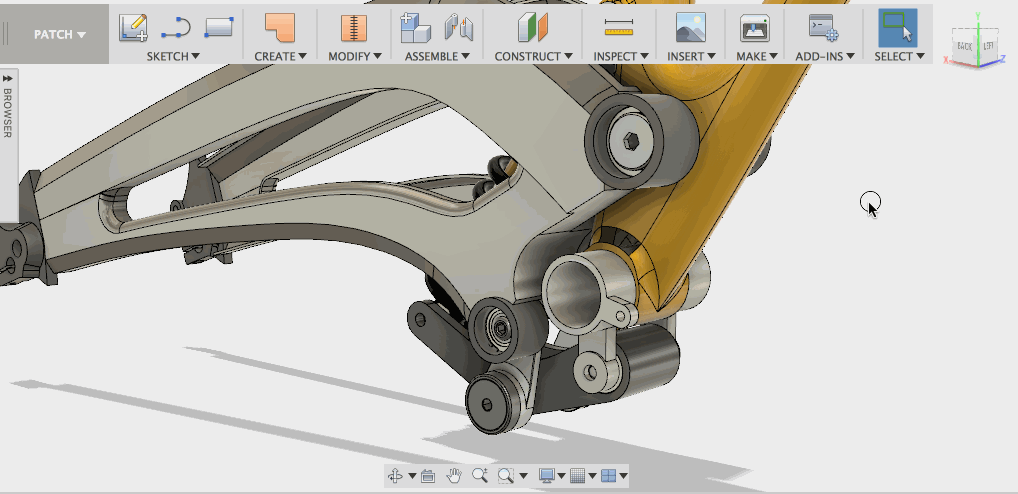This screenshot has height=494, width=1018.
Task: Click the Insert image icon
Action: [x=690, y=27]
